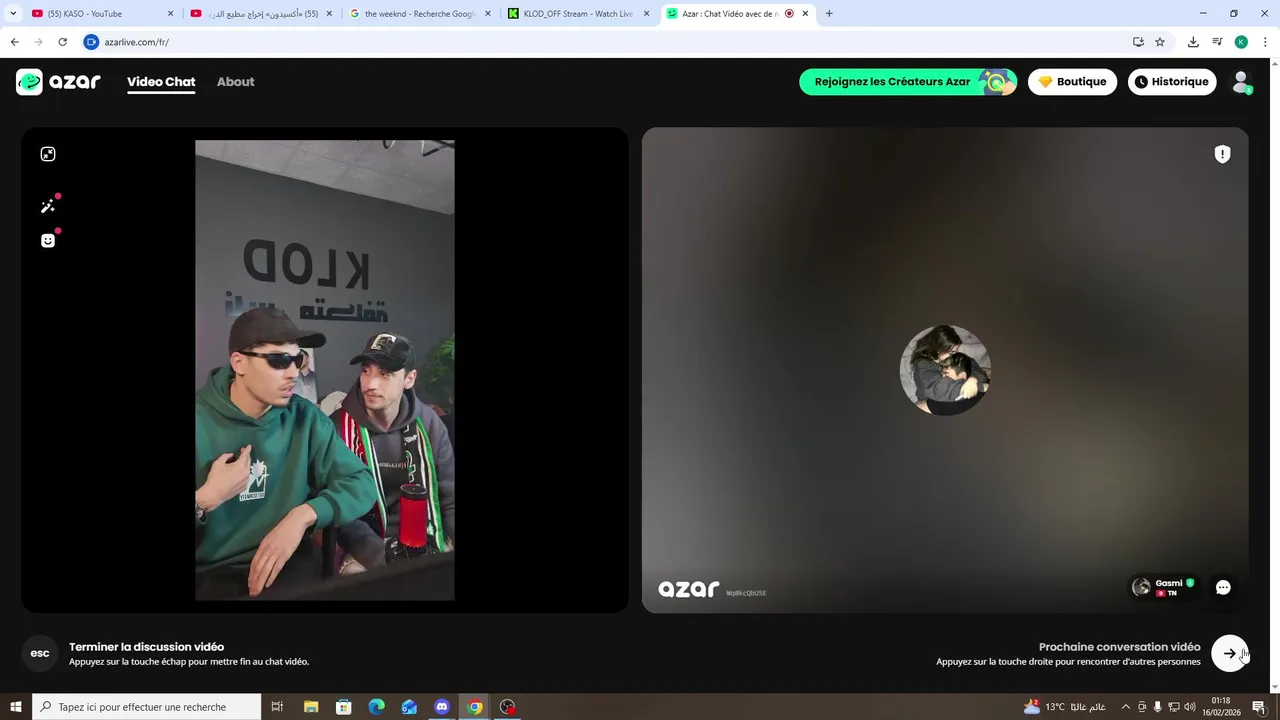Image resolution: width=1280 pixels, height=720 pixels.
Task: Click the recording indicator on Azar tab
Action: click(789, 14)
